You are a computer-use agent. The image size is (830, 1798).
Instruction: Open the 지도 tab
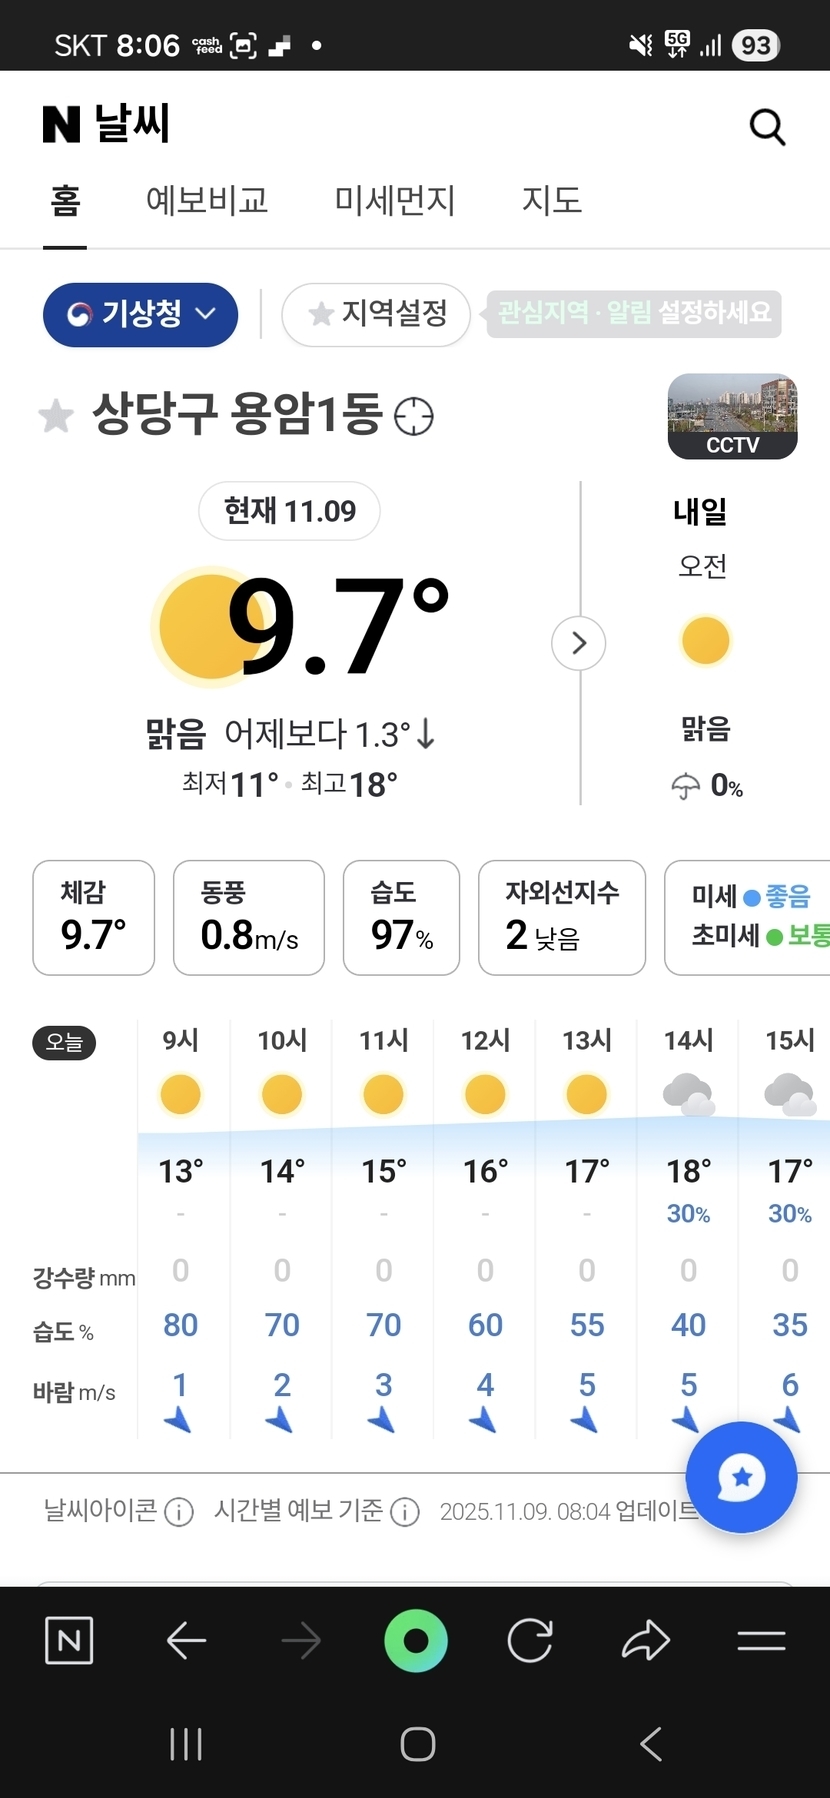click(551, 201)
